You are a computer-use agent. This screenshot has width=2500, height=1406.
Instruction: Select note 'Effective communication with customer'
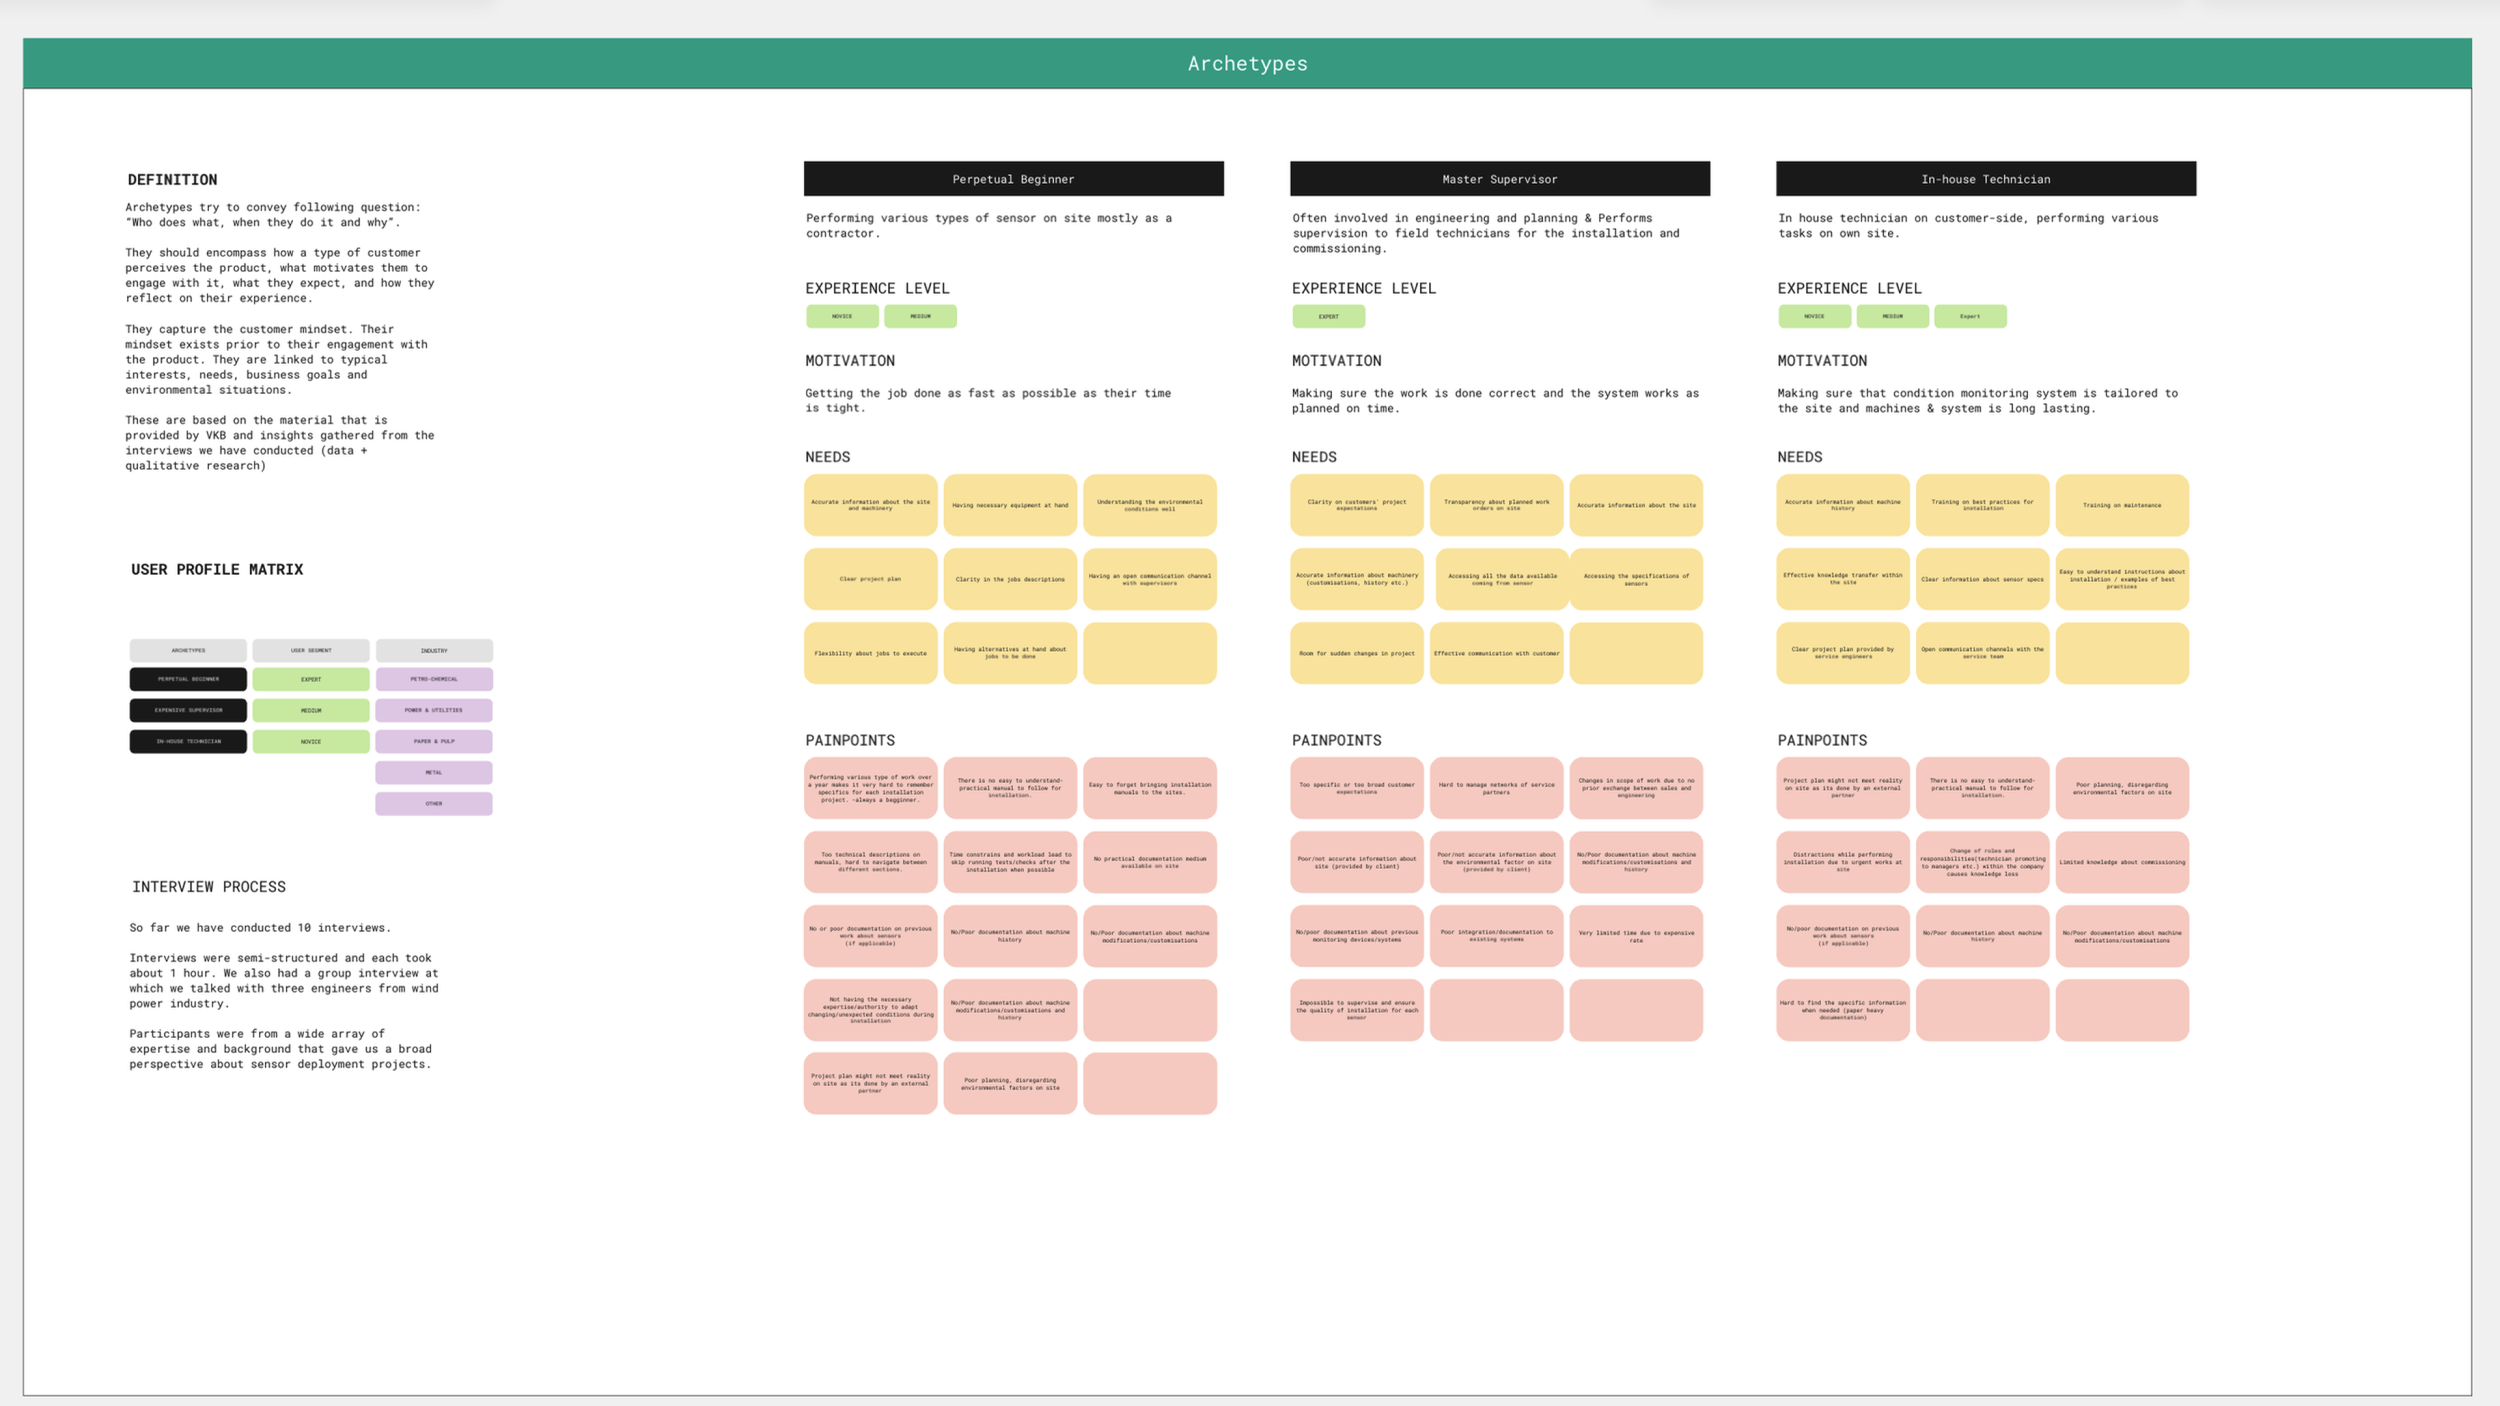tap(1496, 653)
